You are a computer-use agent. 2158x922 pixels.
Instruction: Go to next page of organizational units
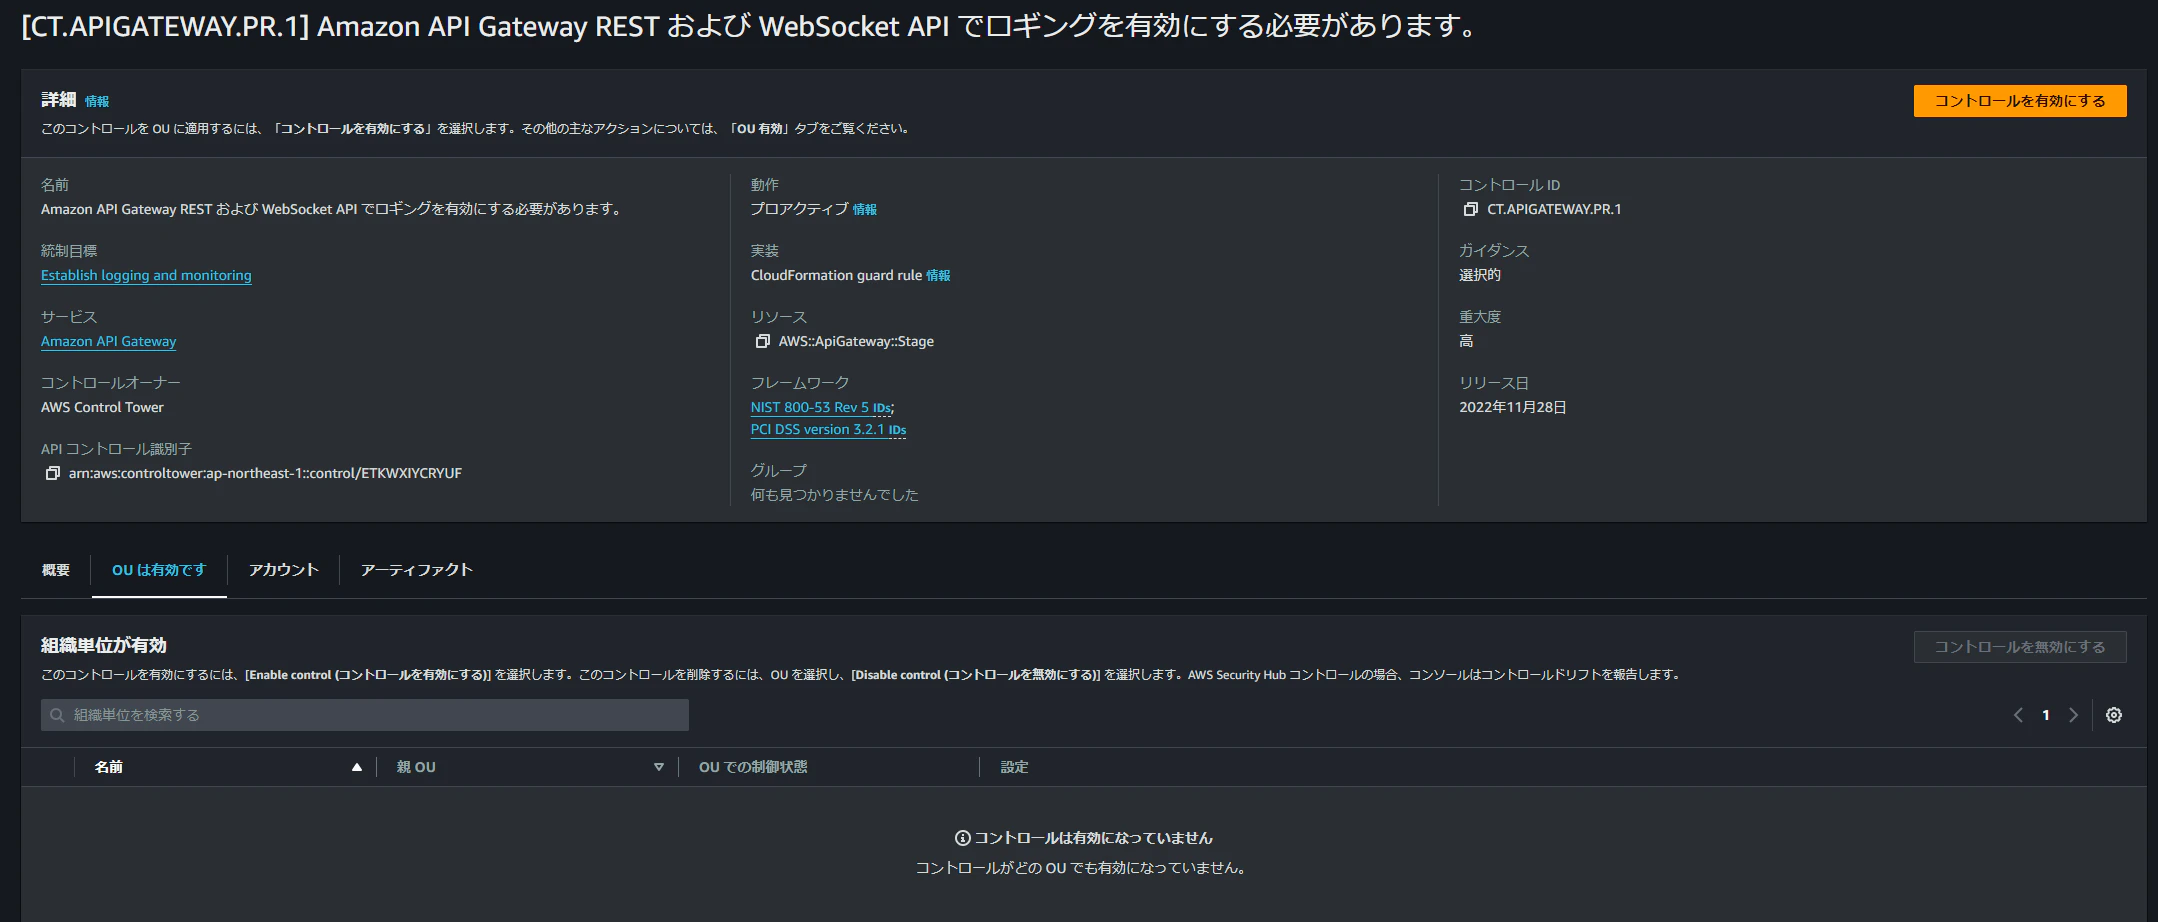2073,715
